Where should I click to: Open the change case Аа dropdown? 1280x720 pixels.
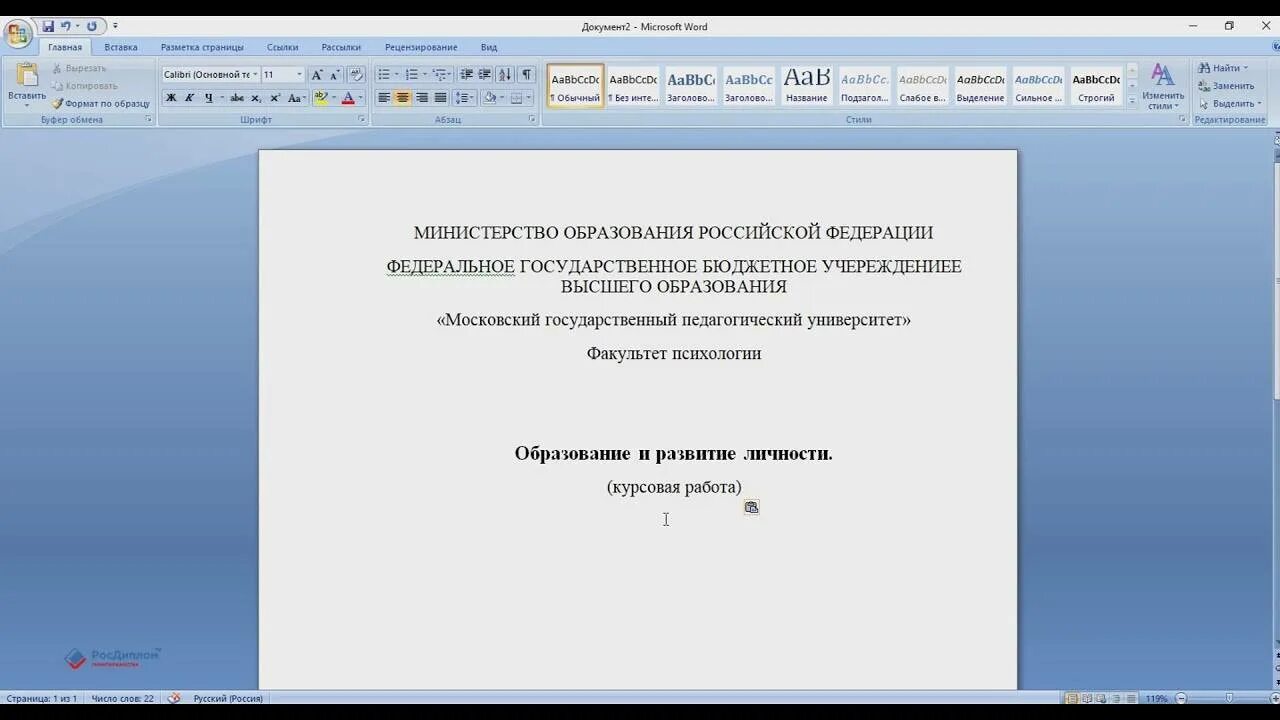coord(297,98)
